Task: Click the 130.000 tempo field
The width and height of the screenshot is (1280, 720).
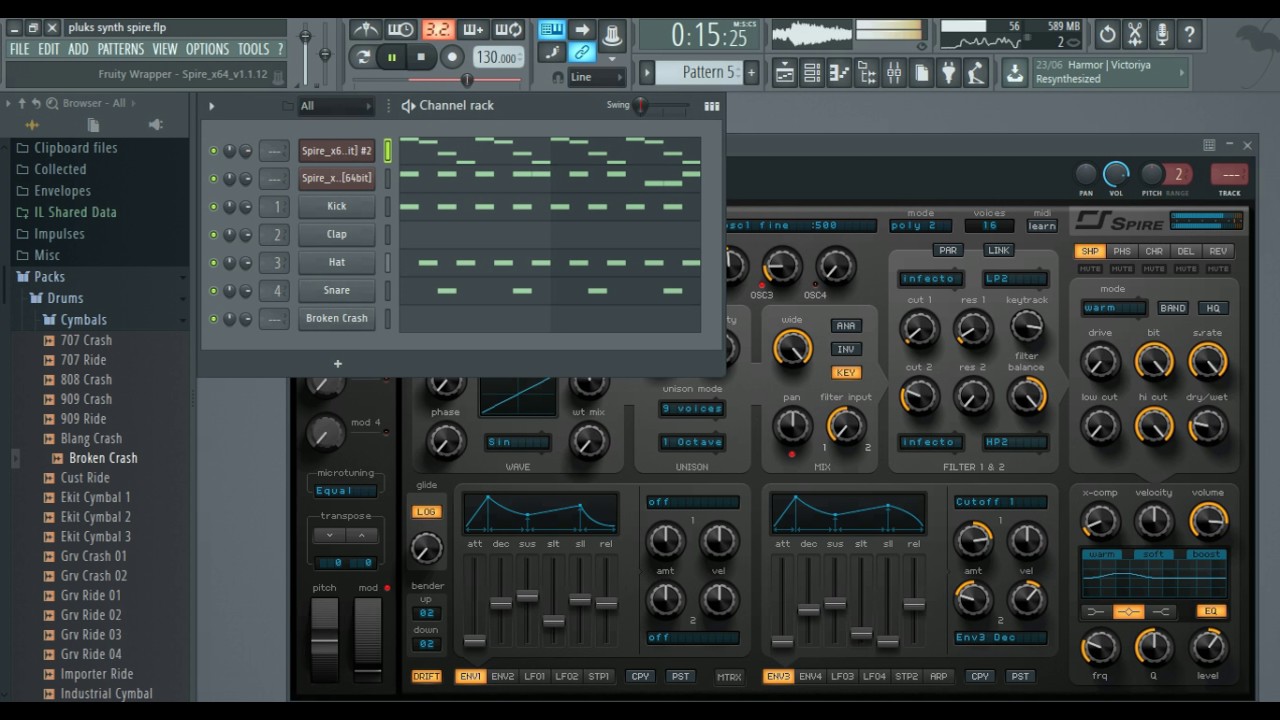Action: 497,57
